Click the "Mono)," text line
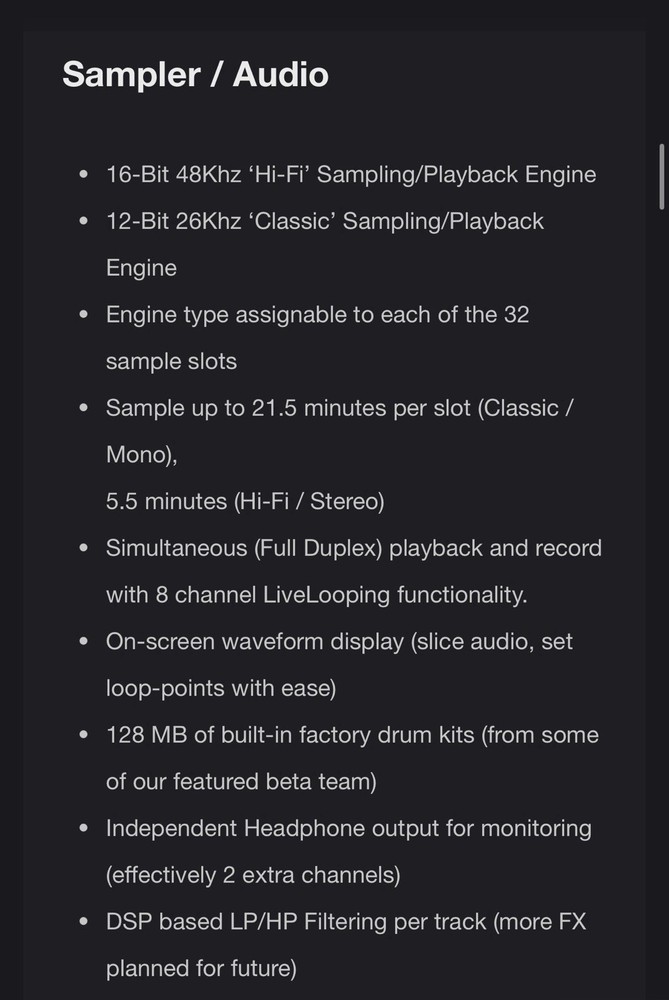 pyautogui.click(x=141, y=455)
